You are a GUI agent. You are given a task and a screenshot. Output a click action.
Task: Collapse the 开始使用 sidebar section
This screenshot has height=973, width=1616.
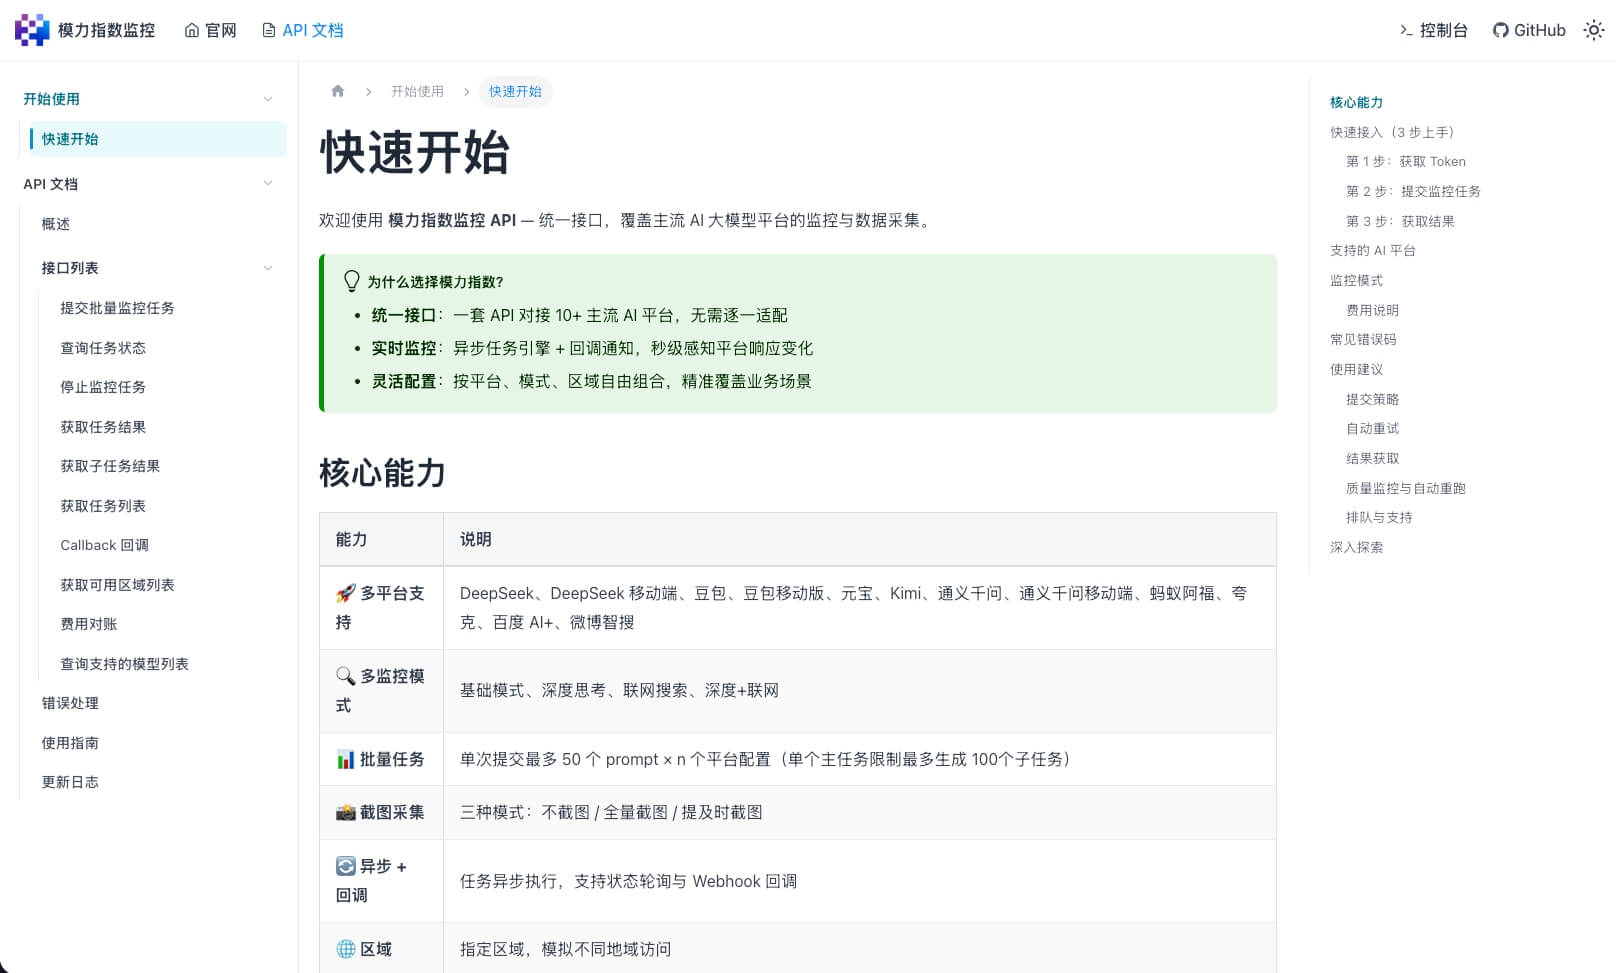point(267,99)
